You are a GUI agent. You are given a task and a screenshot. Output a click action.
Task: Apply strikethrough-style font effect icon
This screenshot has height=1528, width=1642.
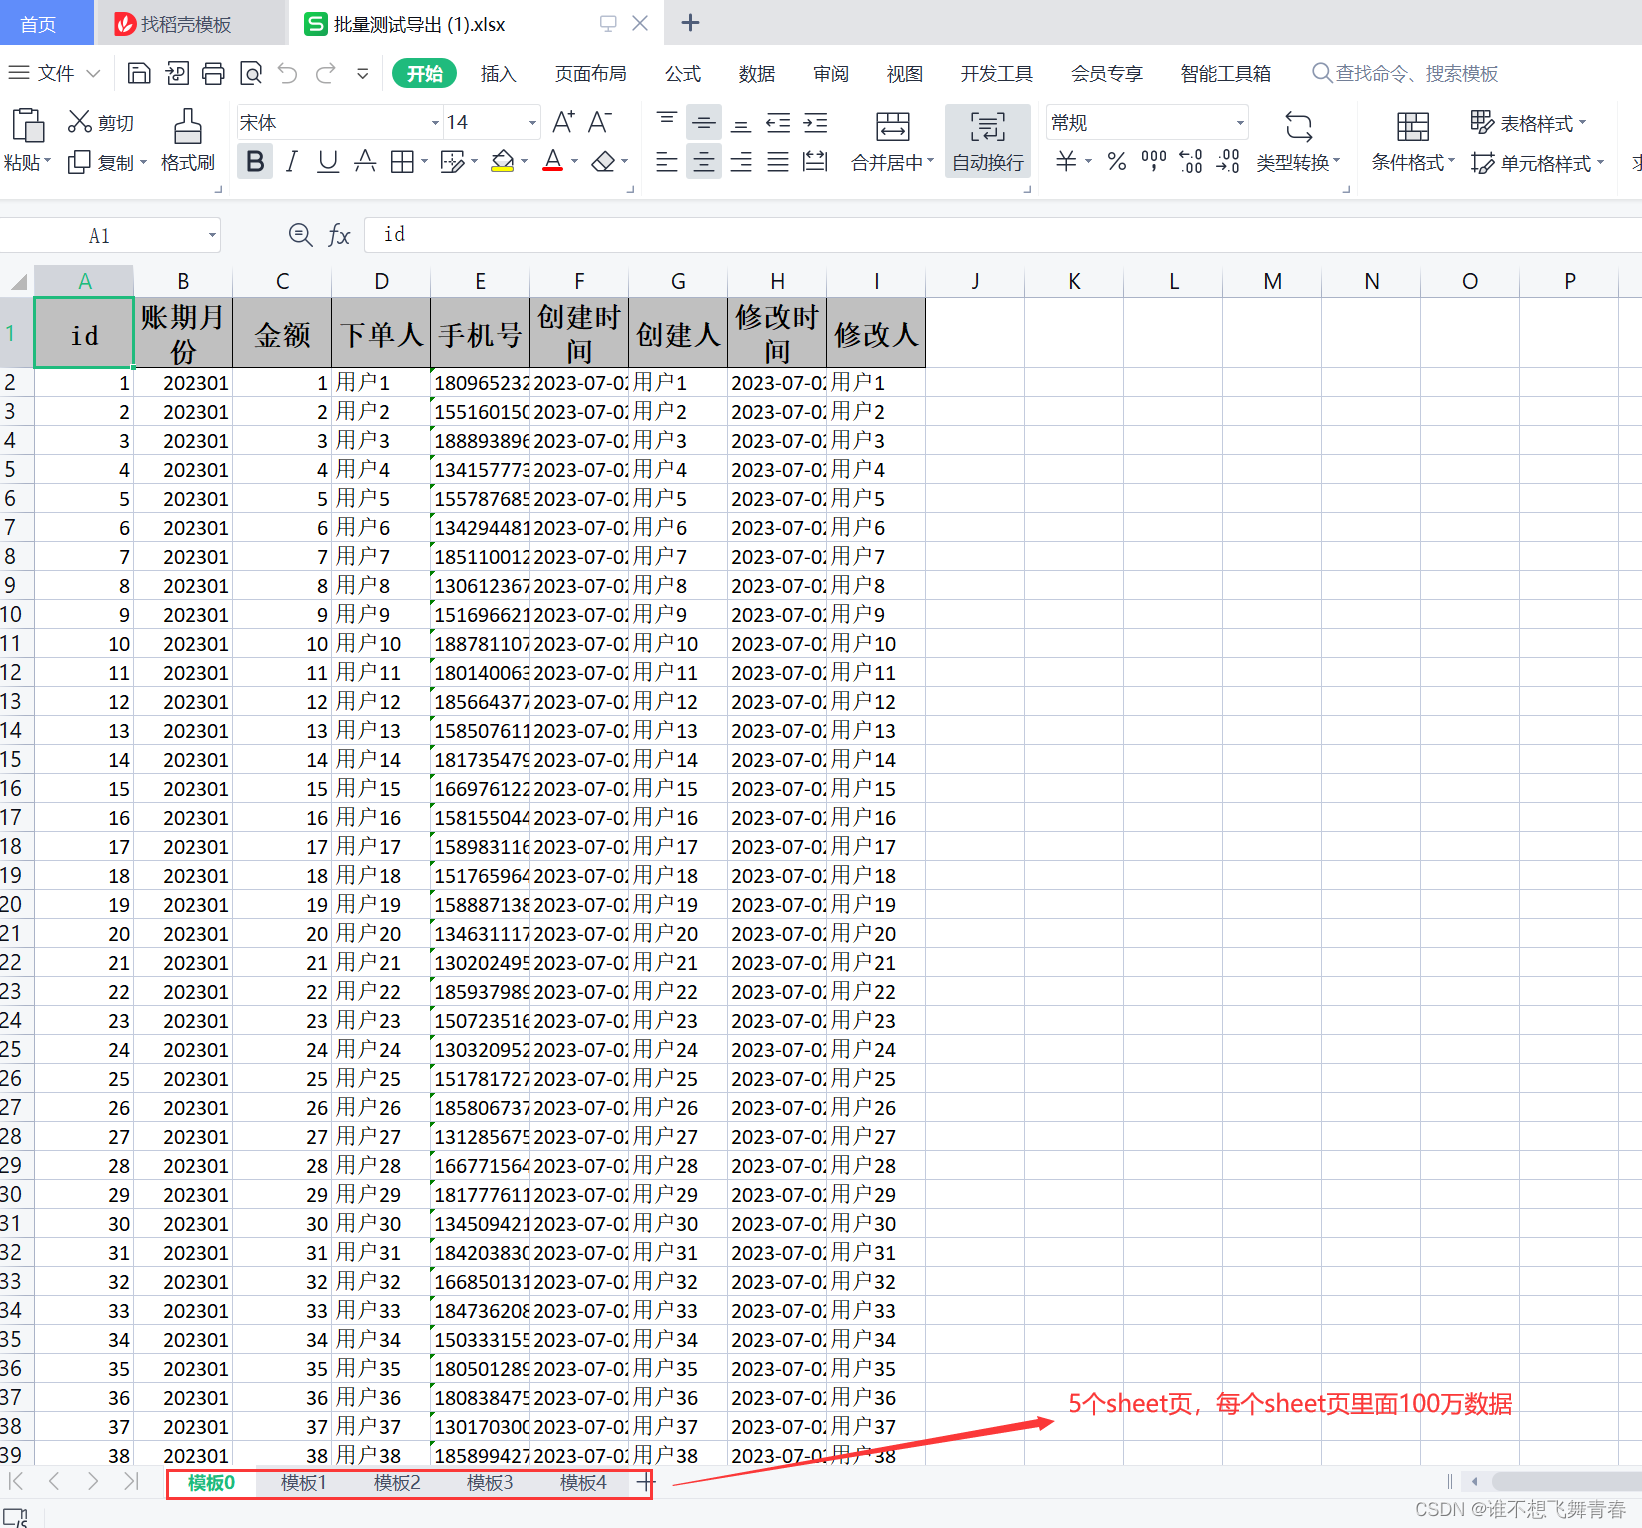pos(365,161)
